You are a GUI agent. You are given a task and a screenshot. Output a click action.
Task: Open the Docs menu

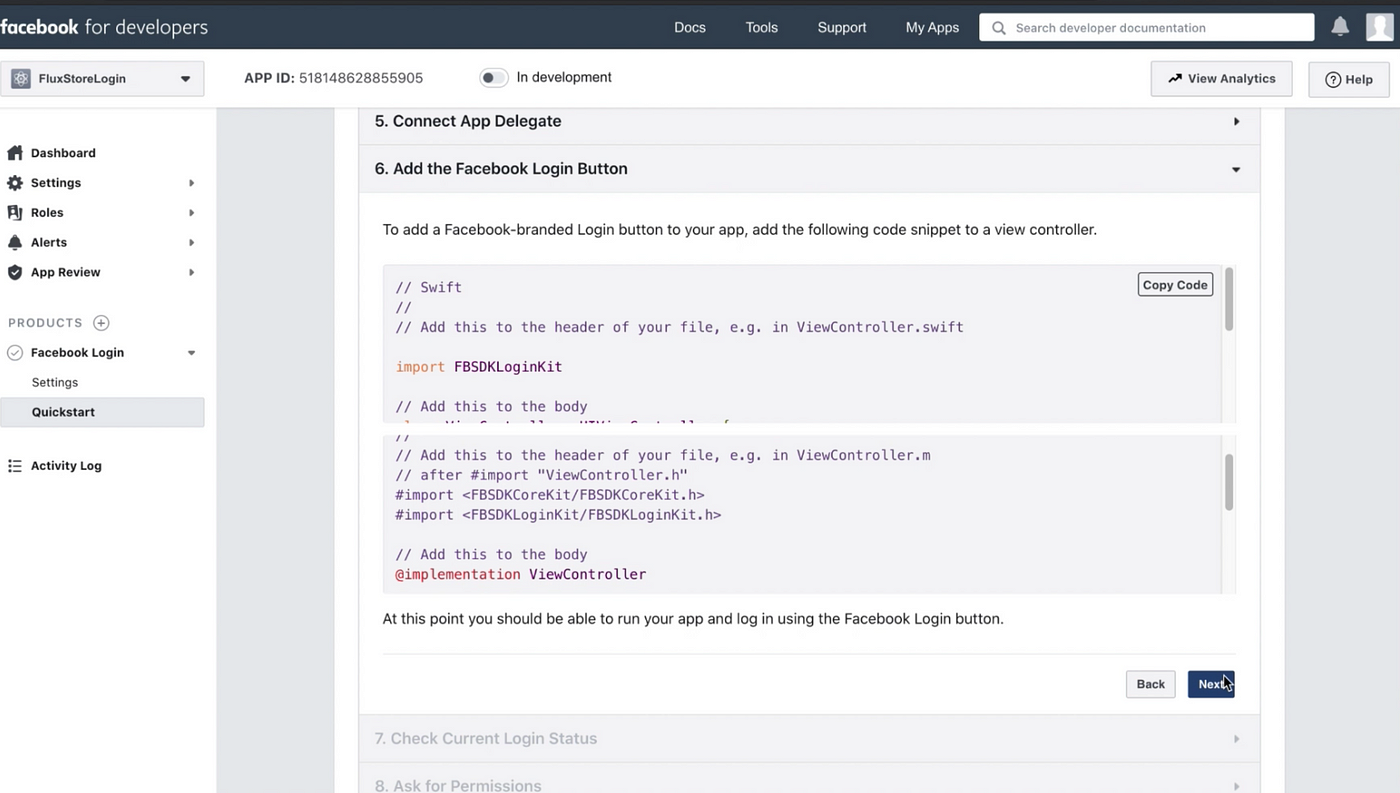click(690, 28)
